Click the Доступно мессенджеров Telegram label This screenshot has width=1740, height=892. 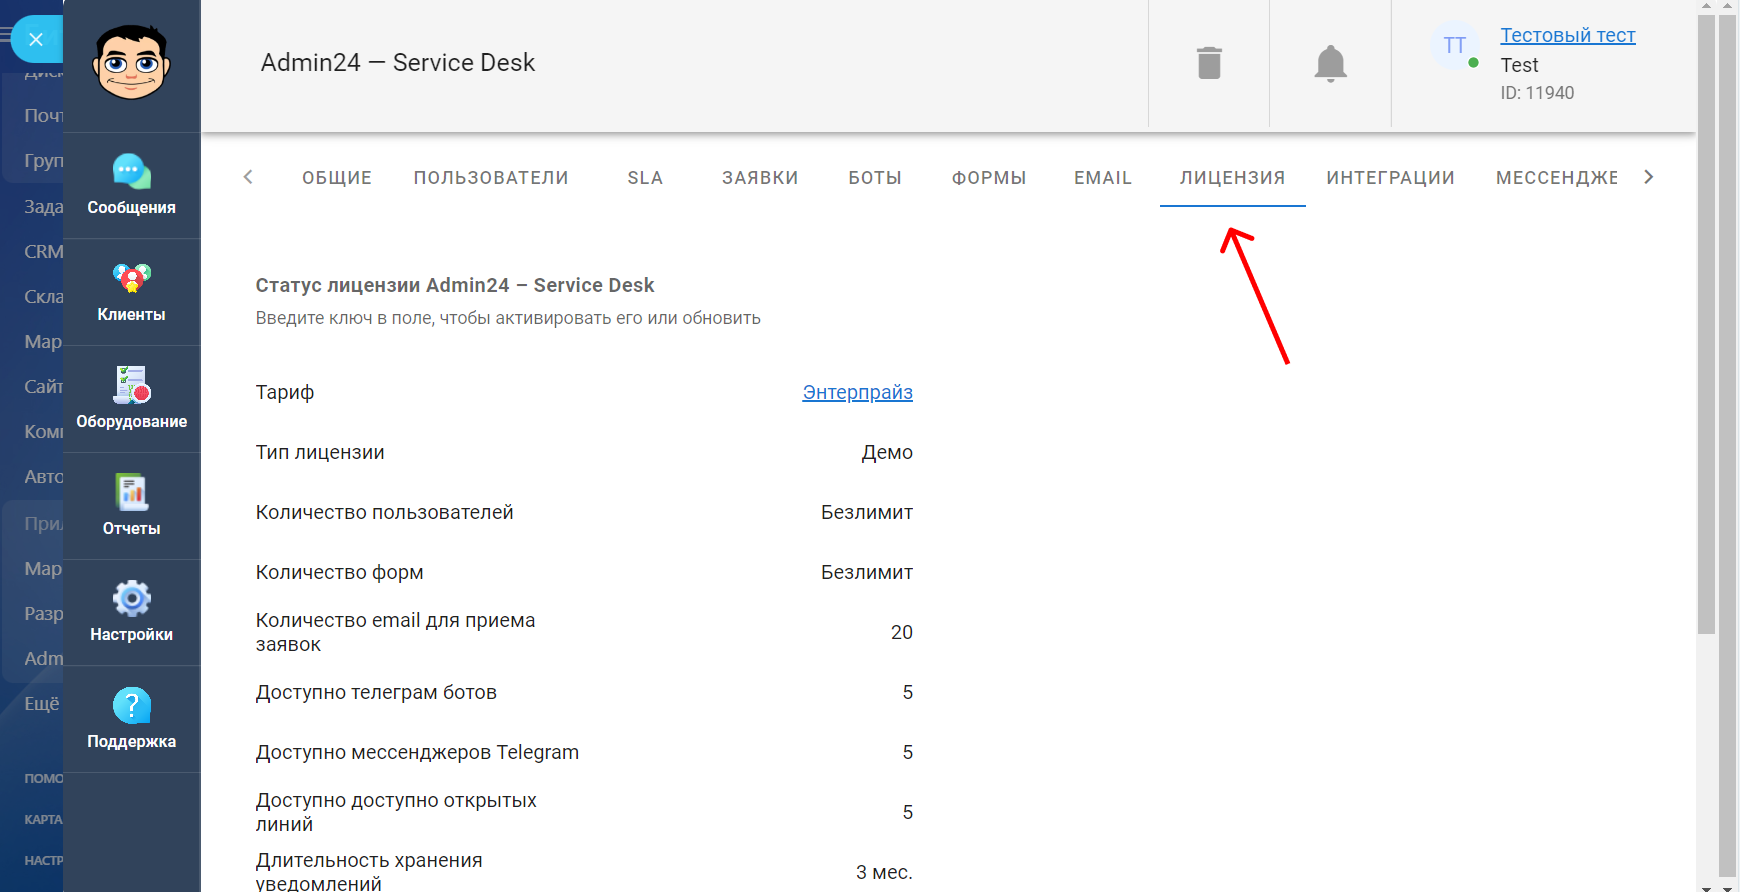417,752
